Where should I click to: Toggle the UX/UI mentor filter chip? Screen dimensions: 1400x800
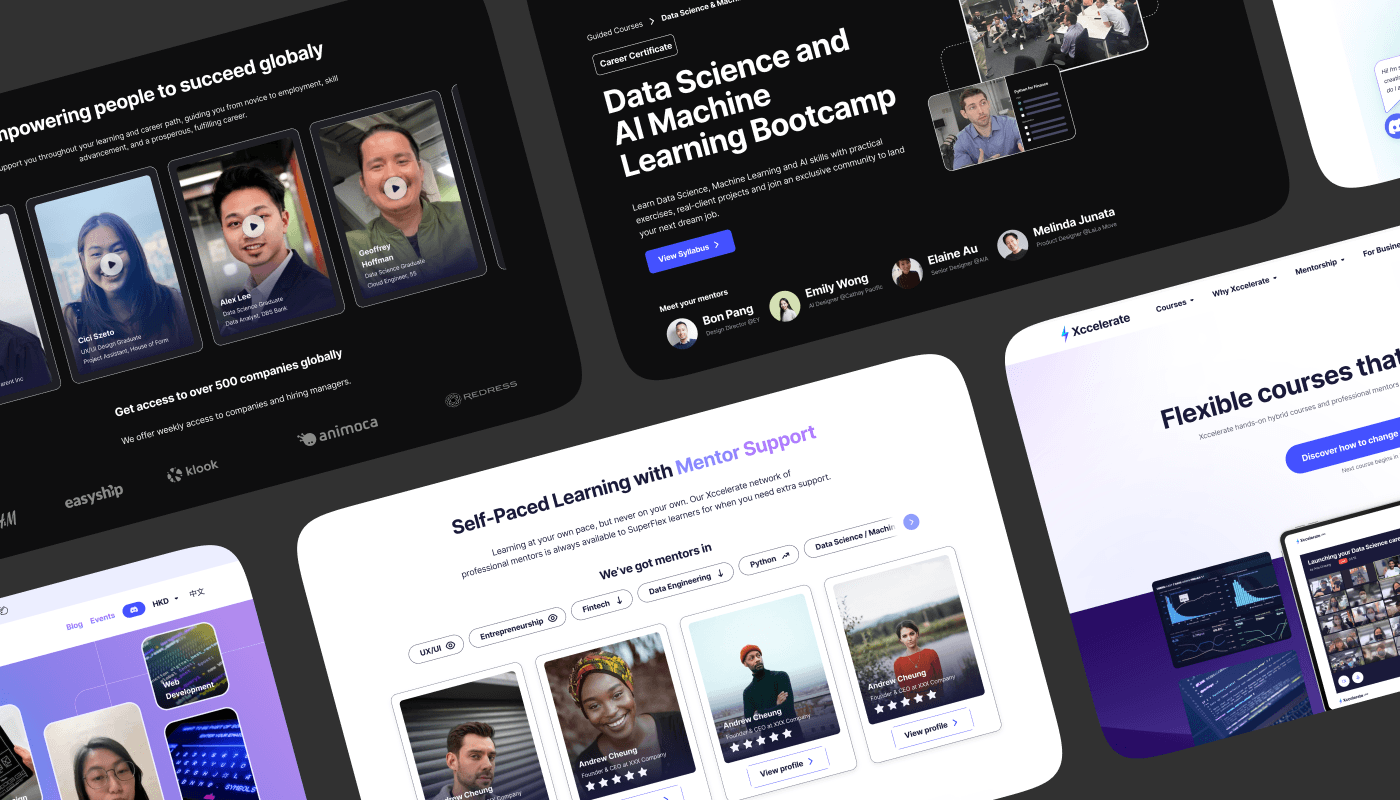pos(436,649)
